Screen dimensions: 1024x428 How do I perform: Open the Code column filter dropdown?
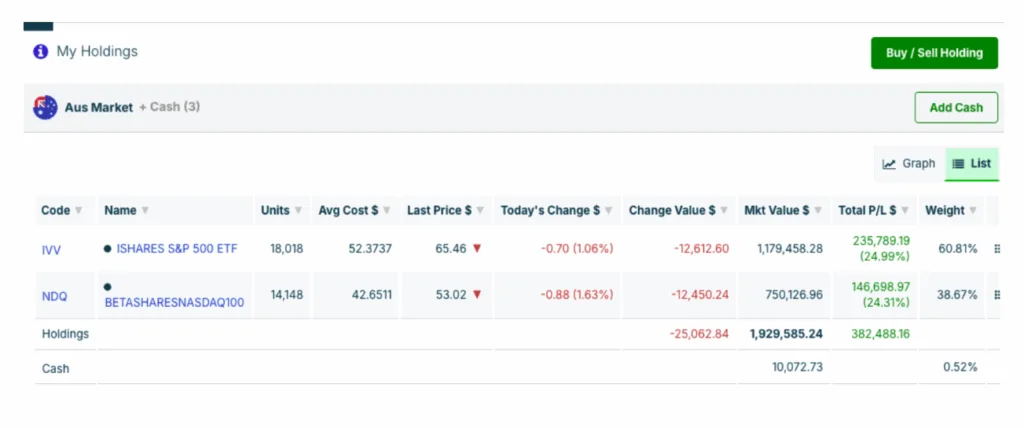78,211
